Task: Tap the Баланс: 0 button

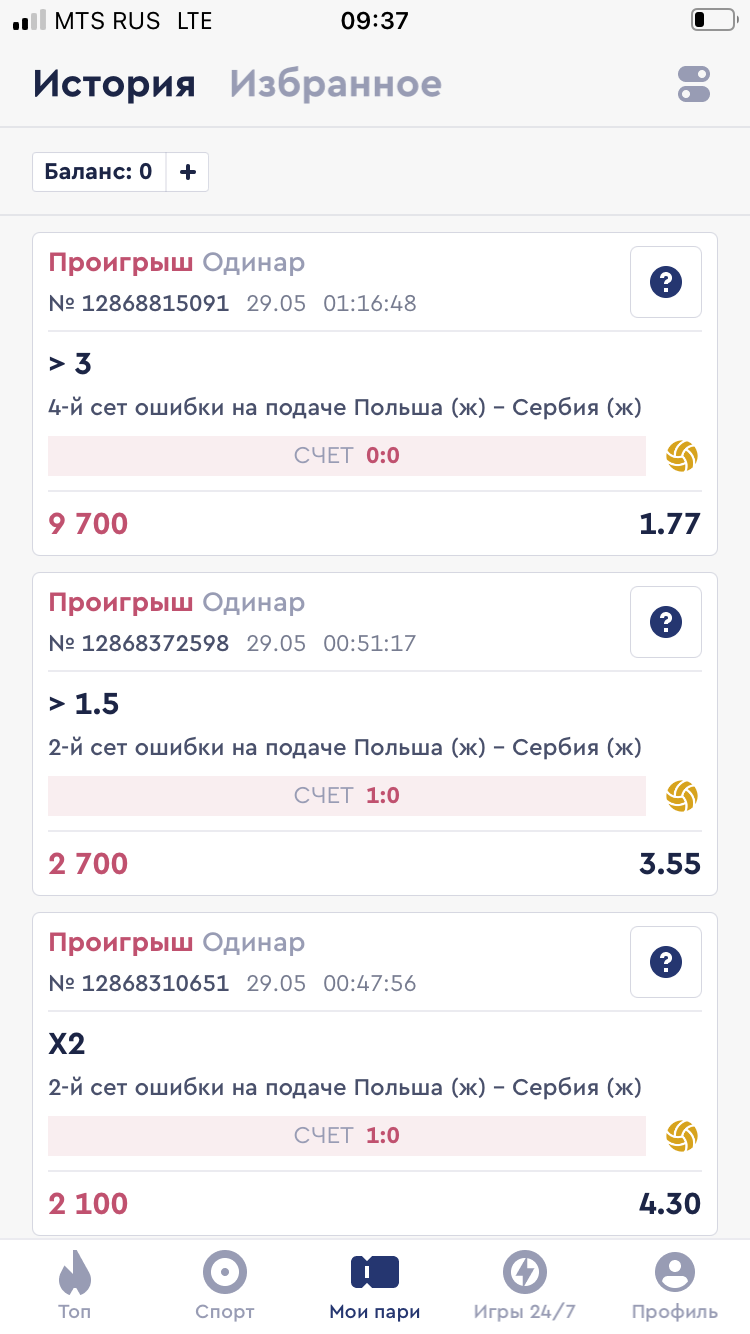Action: tap(98, 172)
